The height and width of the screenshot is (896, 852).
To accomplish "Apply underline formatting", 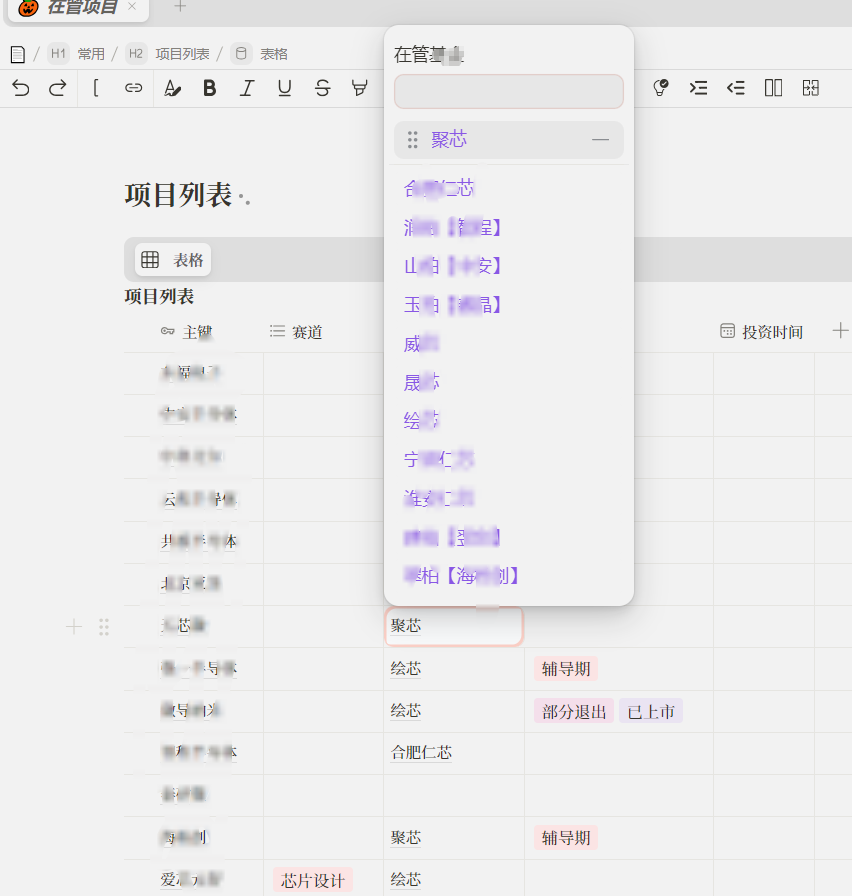I will point(285,88).
